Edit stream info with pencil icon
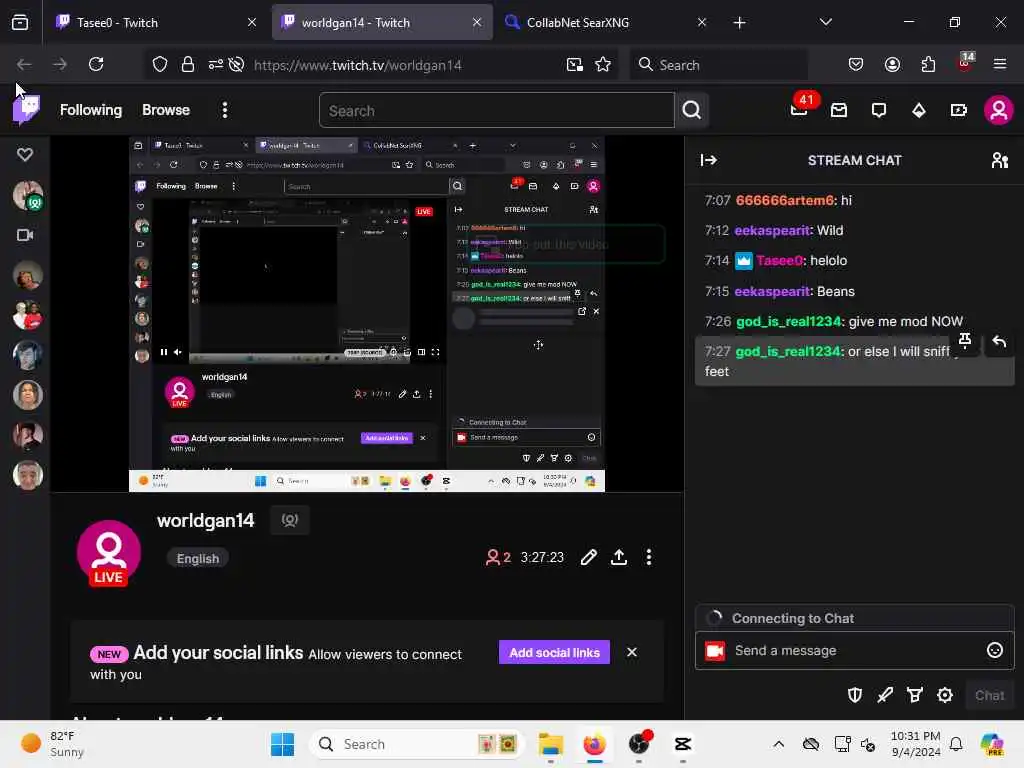The image size is (1024, 768). (x=588, y=557)
